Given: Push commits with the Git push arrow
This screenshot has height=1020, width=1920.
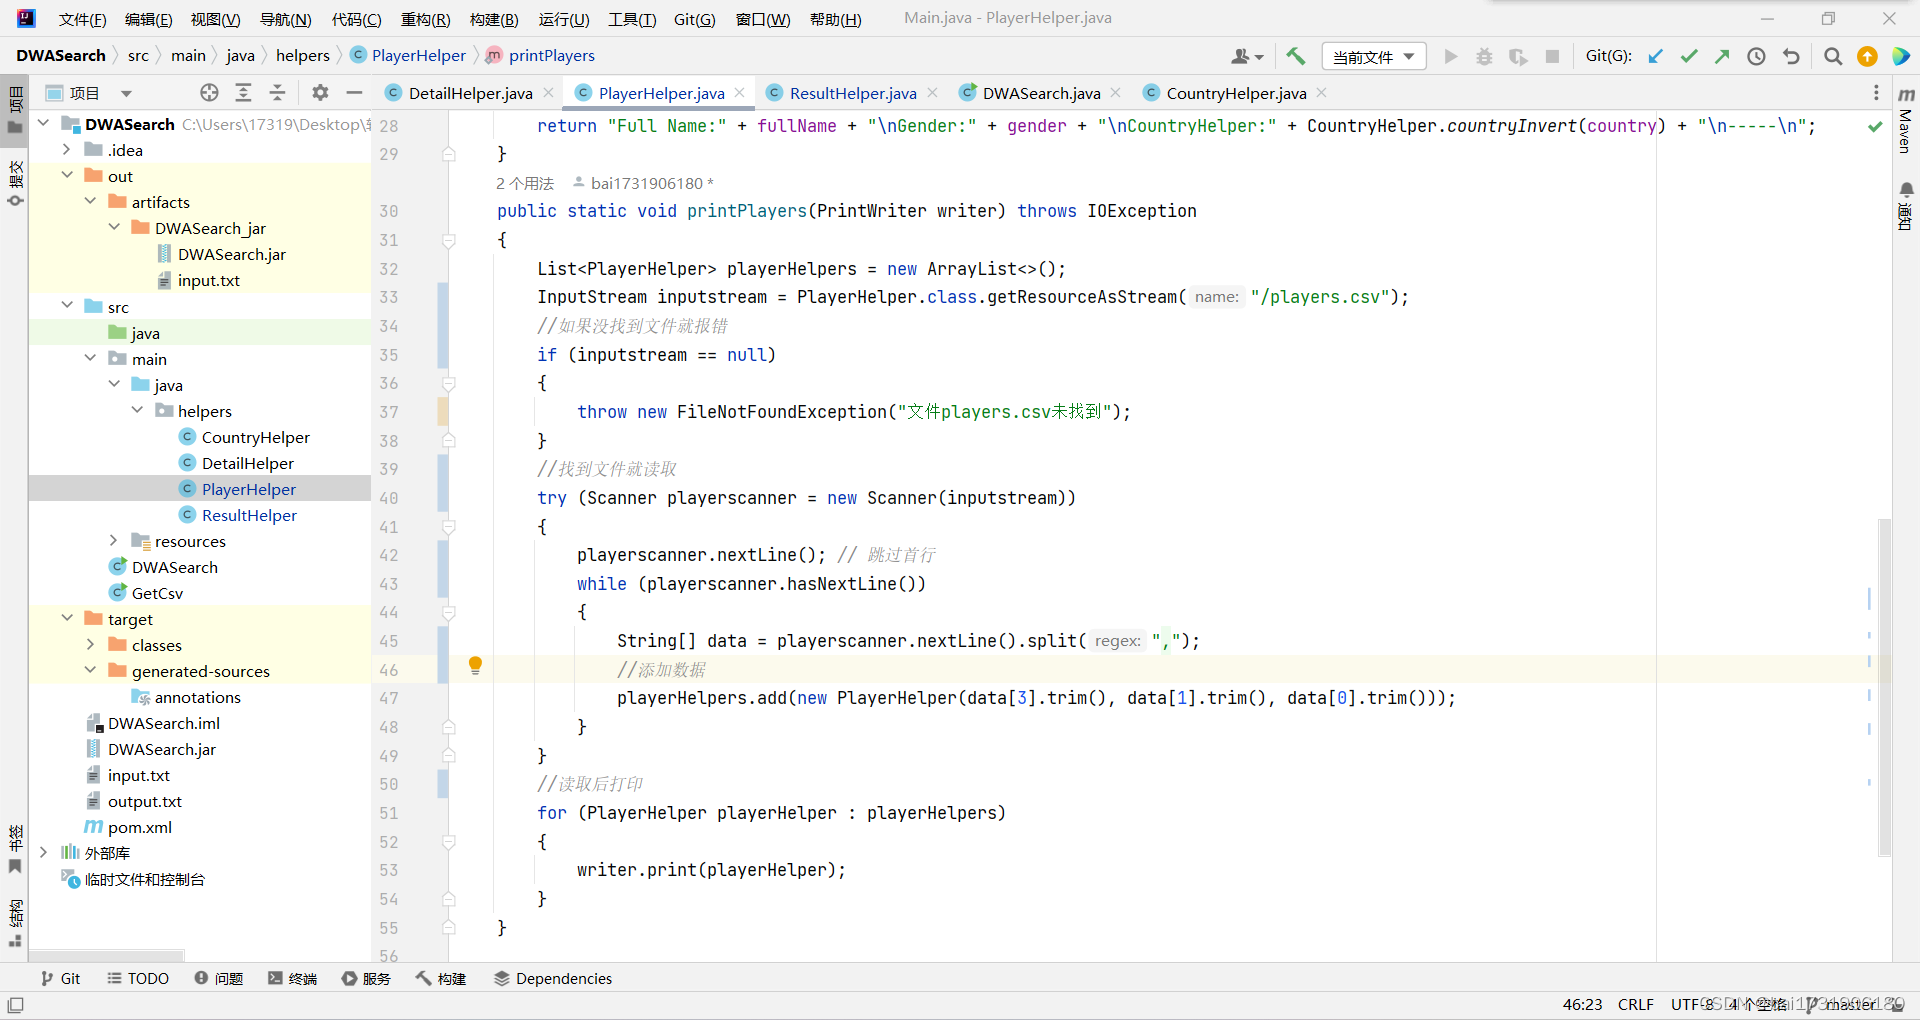Looking at the screenshot, I should 1722,56.
